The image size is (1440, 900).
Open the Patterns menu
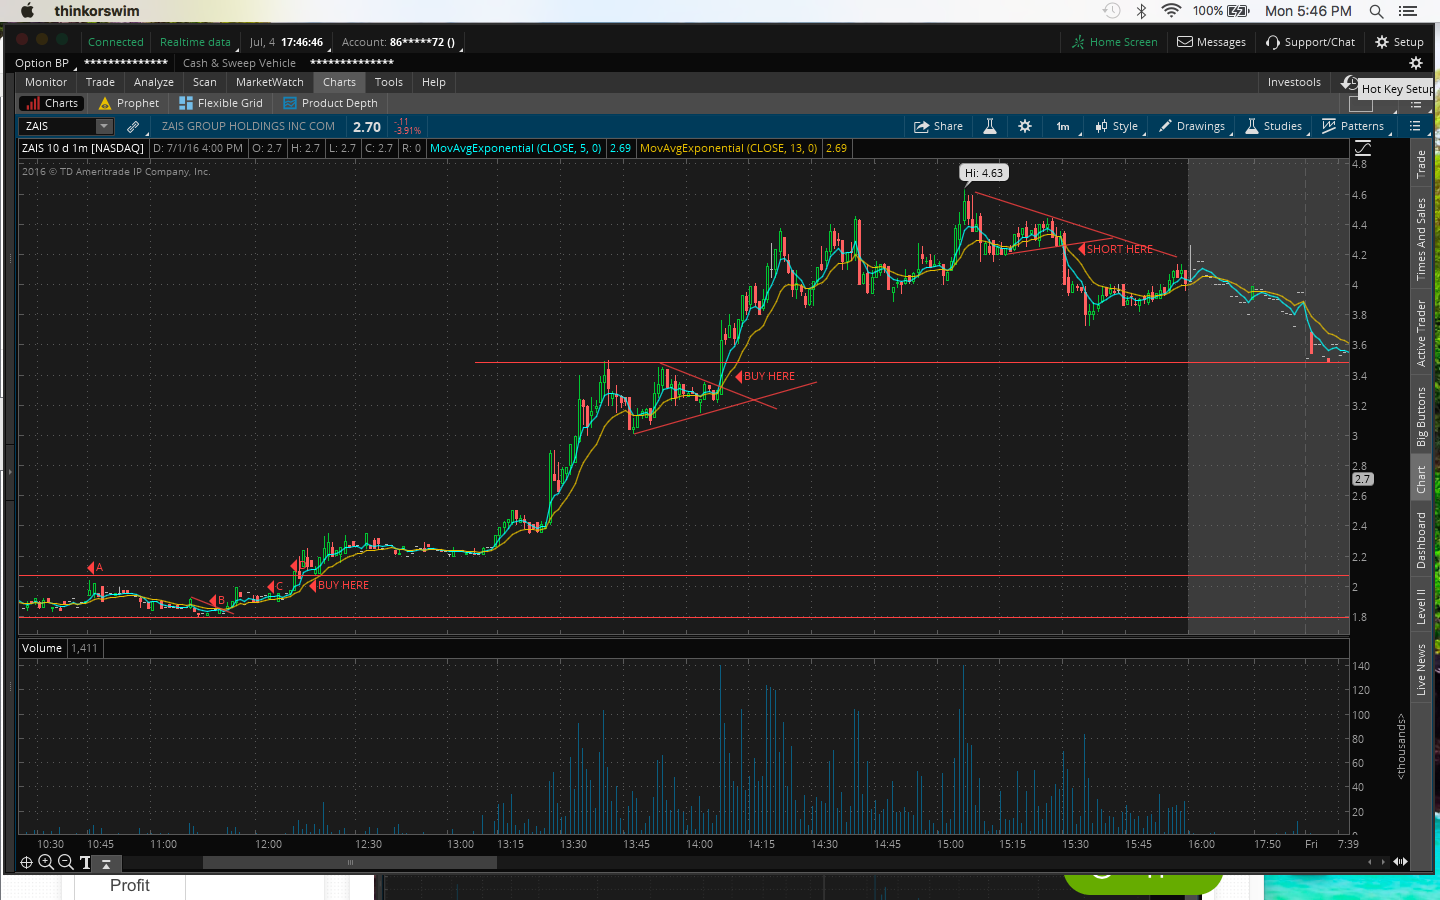(x=1354, y=126)
